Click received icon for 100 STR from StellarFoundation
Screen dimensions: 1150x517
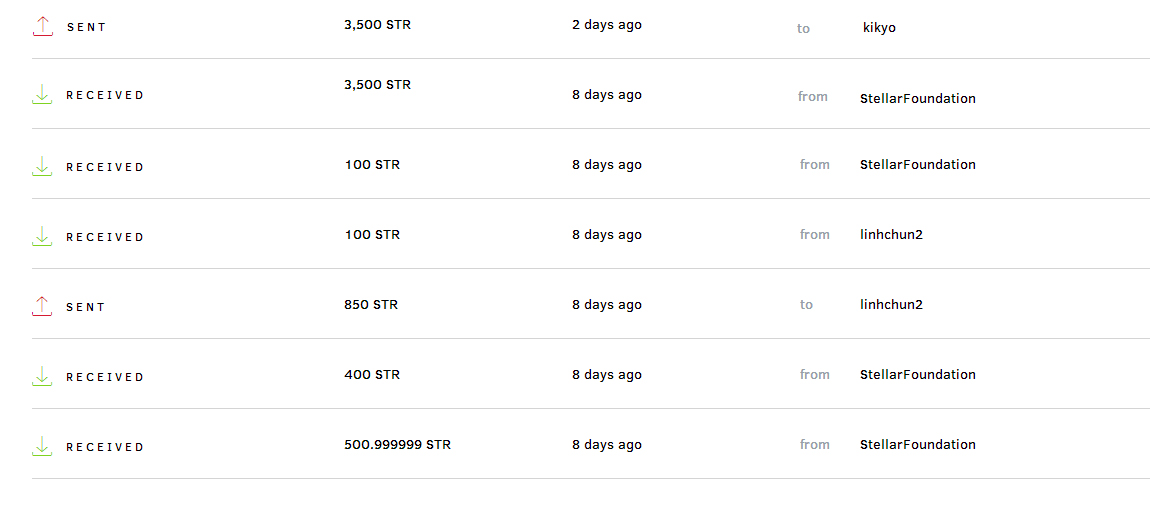pos(42,166)
